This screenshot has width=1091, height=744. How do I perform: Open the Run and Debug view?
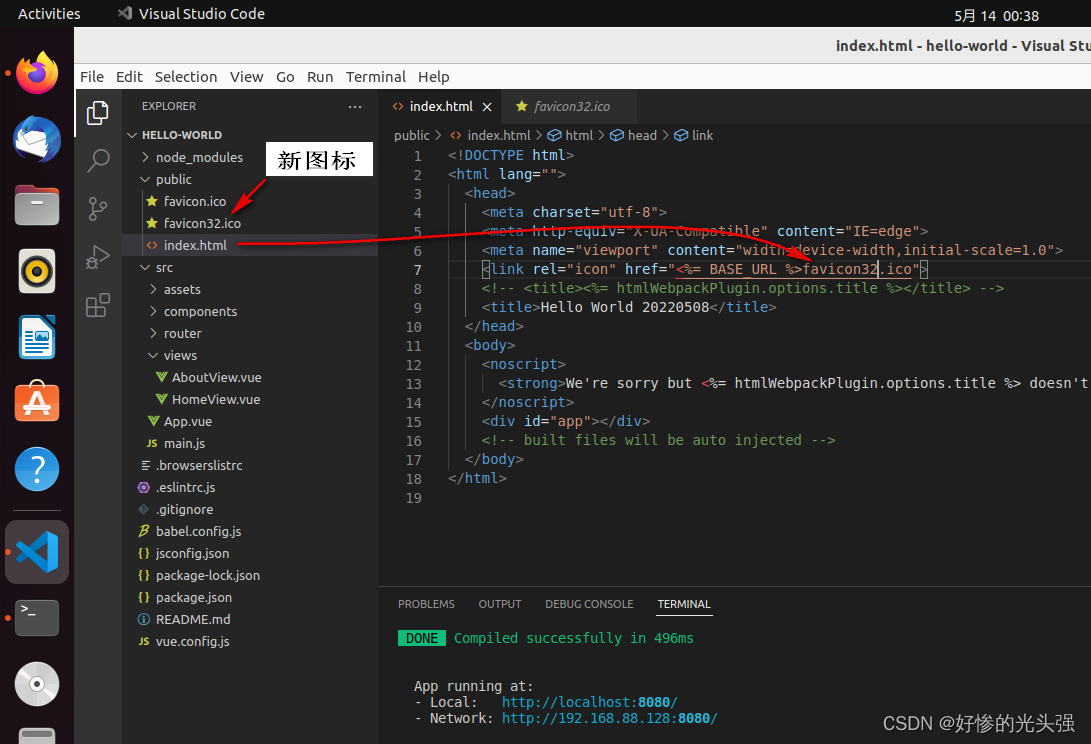tap(97, 257)
